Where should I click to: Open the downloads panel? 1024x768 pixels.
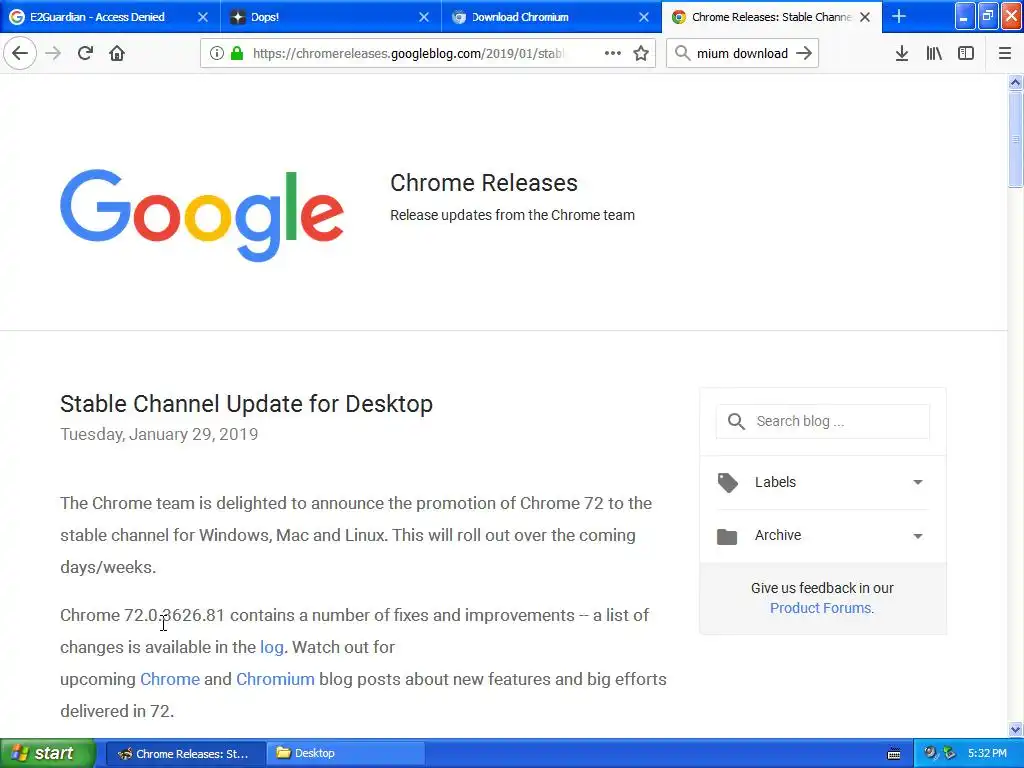click(902, 53)
